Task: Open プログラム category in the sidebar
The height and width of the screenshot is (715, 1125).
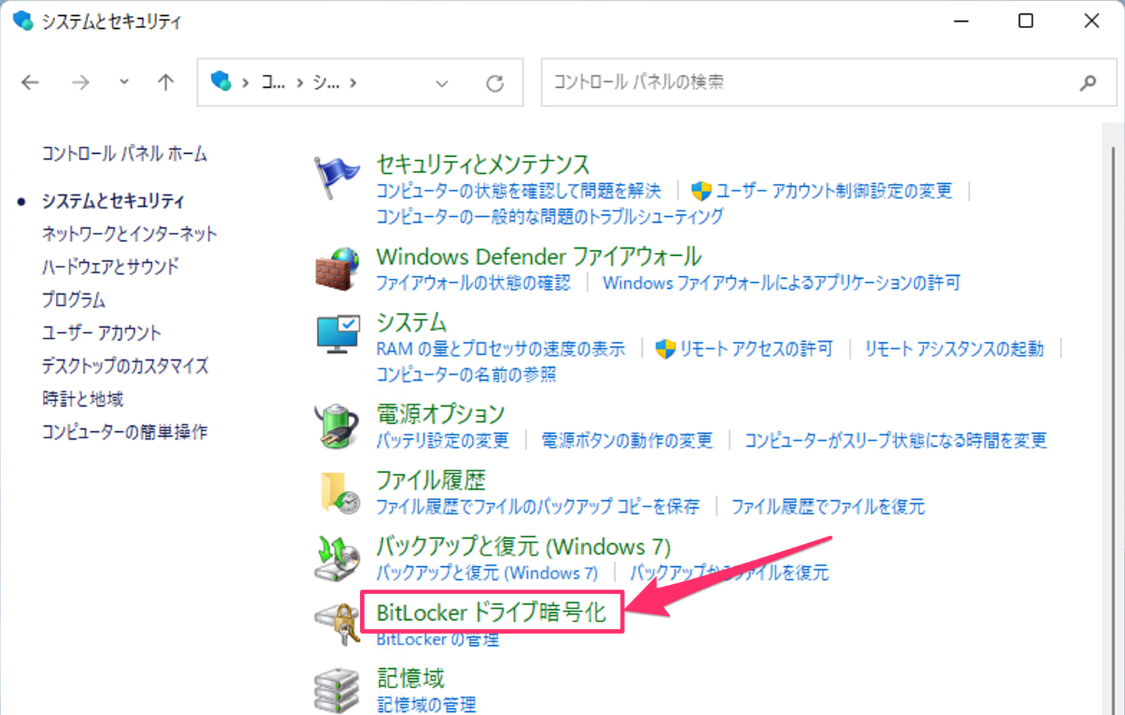Action: coord(73,300)
